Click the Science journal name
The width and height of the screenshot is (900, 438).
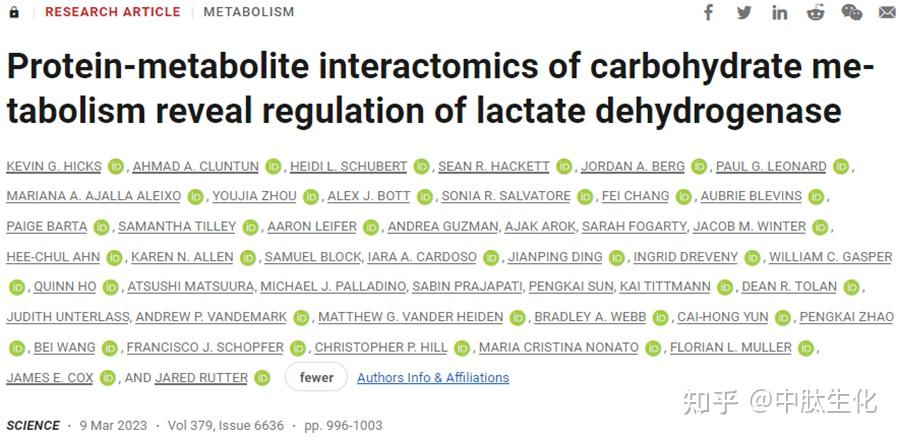coord(33,425)
